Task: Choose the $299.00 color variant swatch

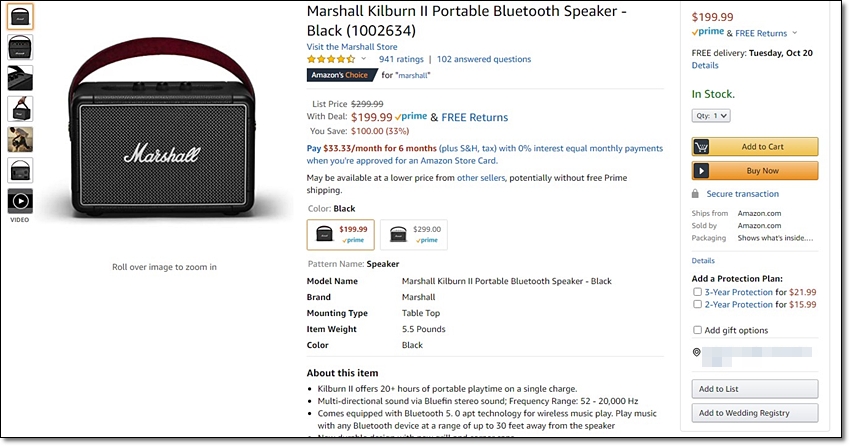Action: pyautogui.click(x=414, y=235)
